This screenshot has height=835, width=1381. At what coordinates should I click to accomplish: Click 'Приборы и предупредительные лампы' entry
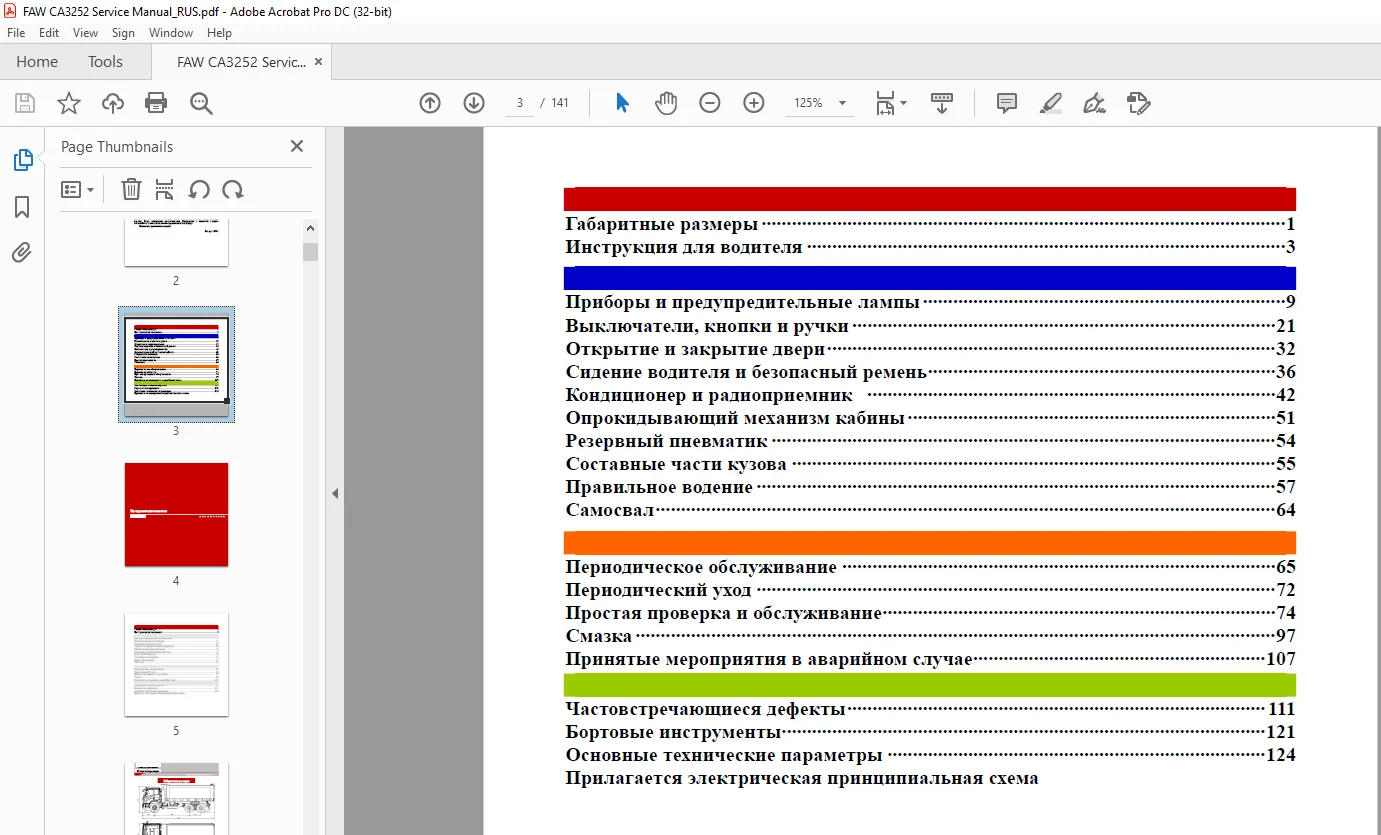click(742, 302)
